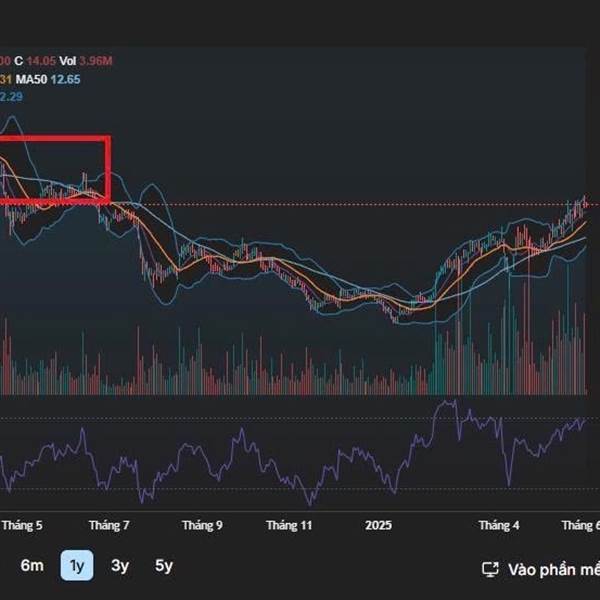Click the Vol 3.96M value

pyautogui.click(x=86, y=61)
